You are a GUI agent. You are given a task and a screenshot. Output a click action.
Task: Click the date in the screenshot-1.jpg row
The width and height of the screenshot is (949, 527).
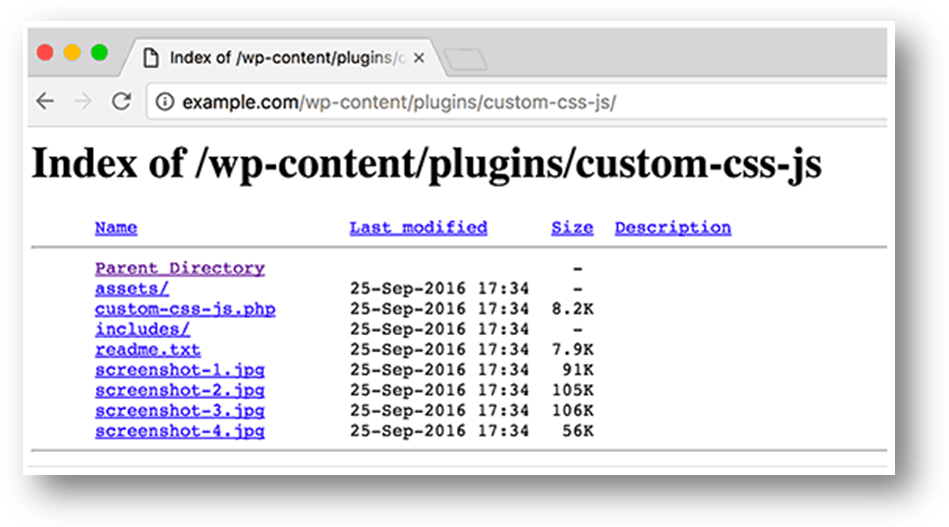tap(439, 370)
